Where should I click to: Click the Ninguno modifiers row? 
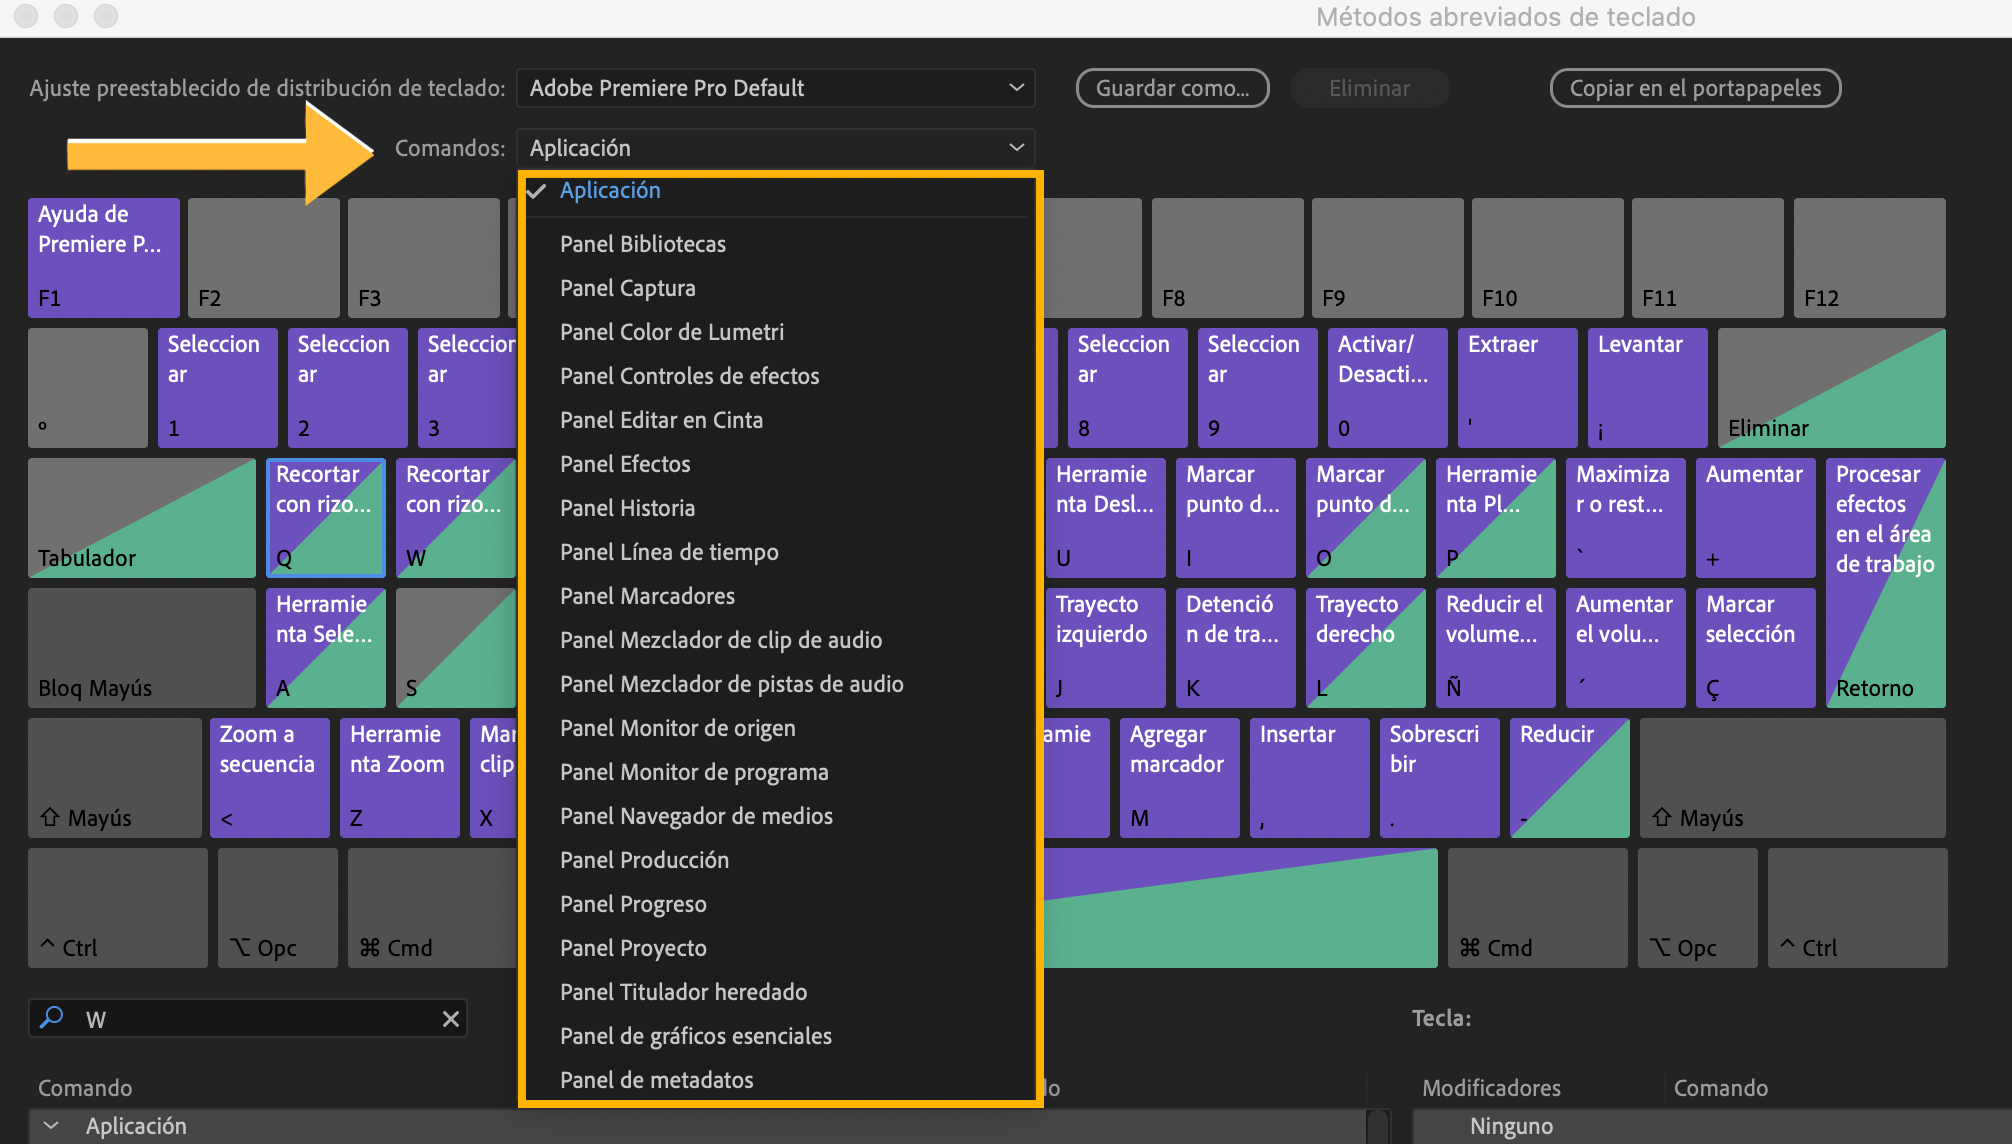click(x=1712, y=1126)
